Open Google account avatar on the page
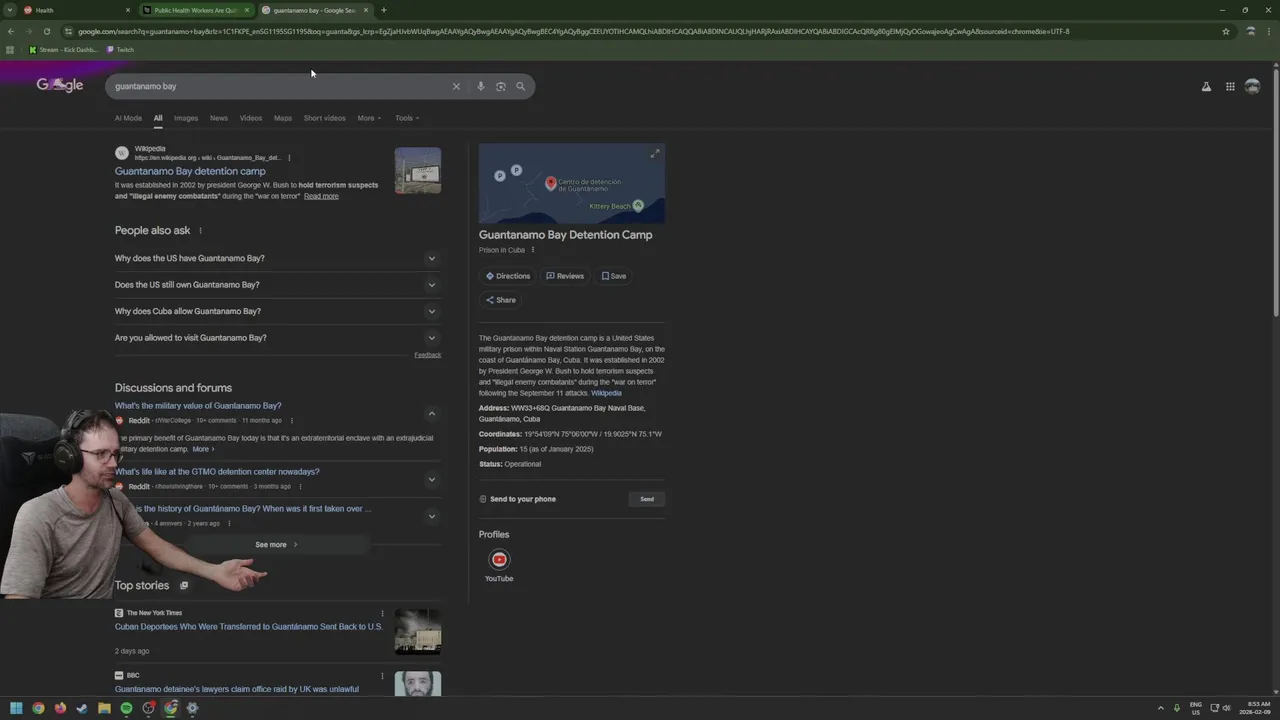Screen dimensions: 1280x720 coord(1252,87)
